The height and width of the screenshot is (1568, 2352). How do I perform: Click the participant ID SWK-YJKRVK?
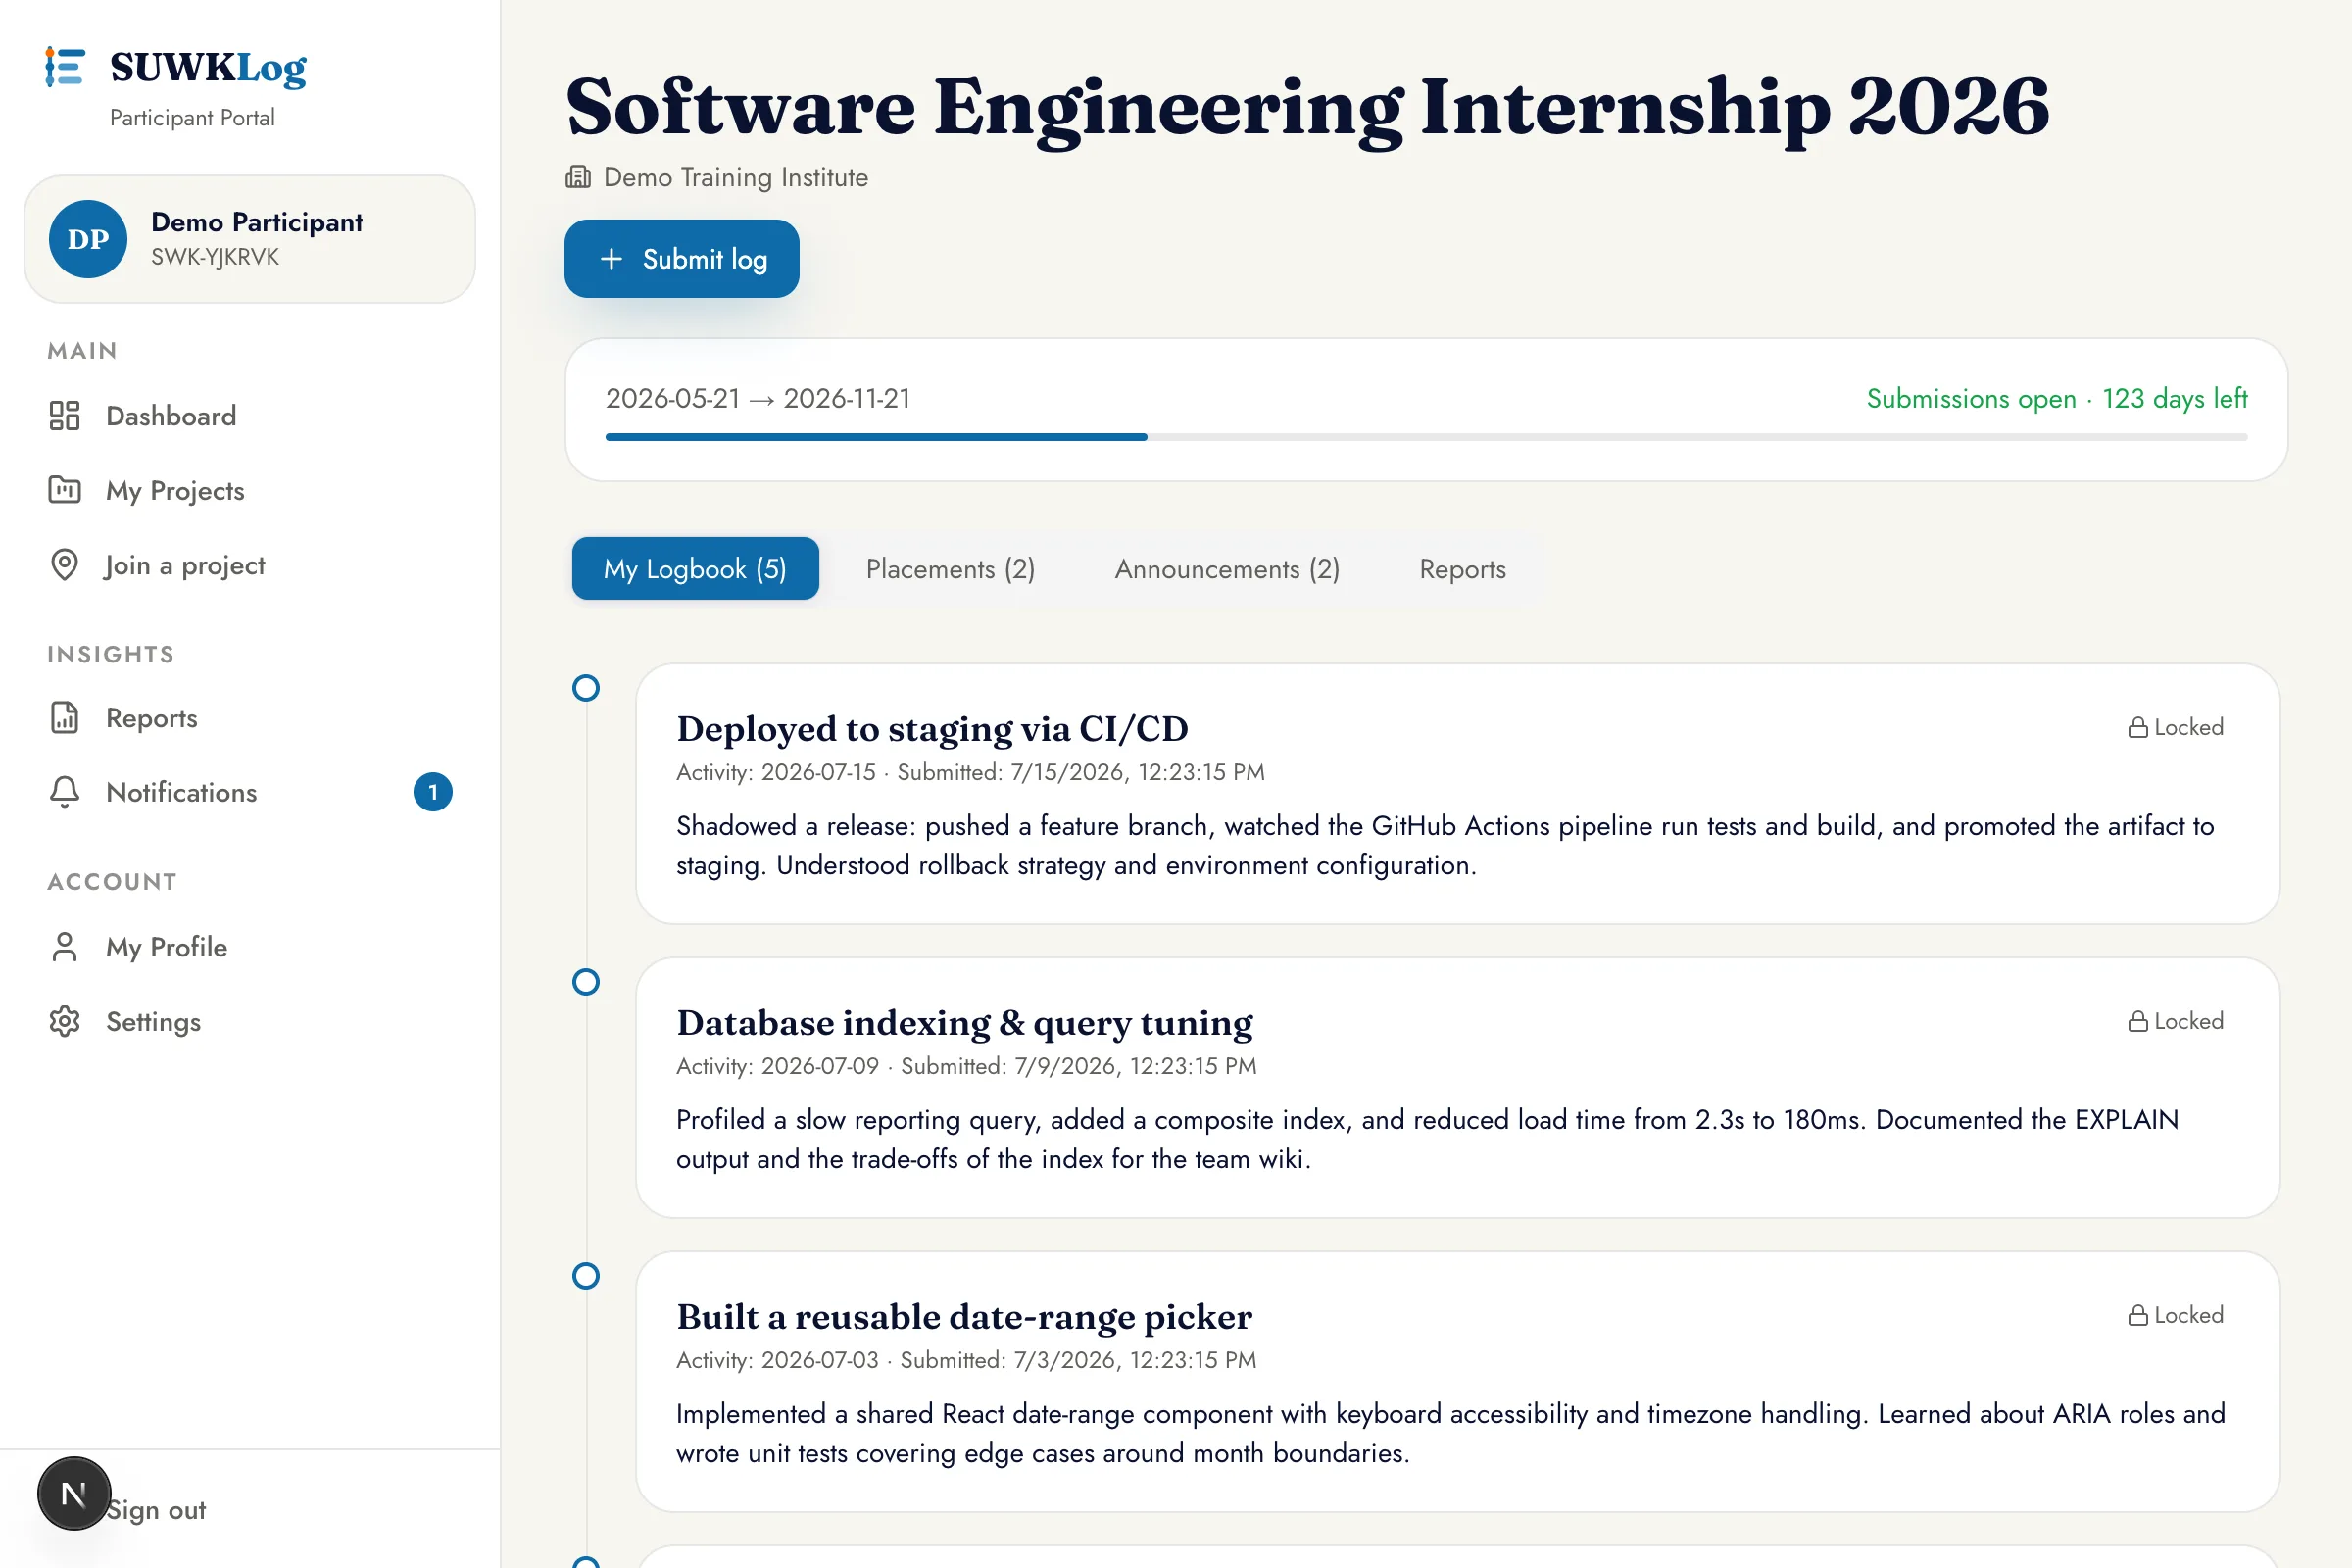215,257
